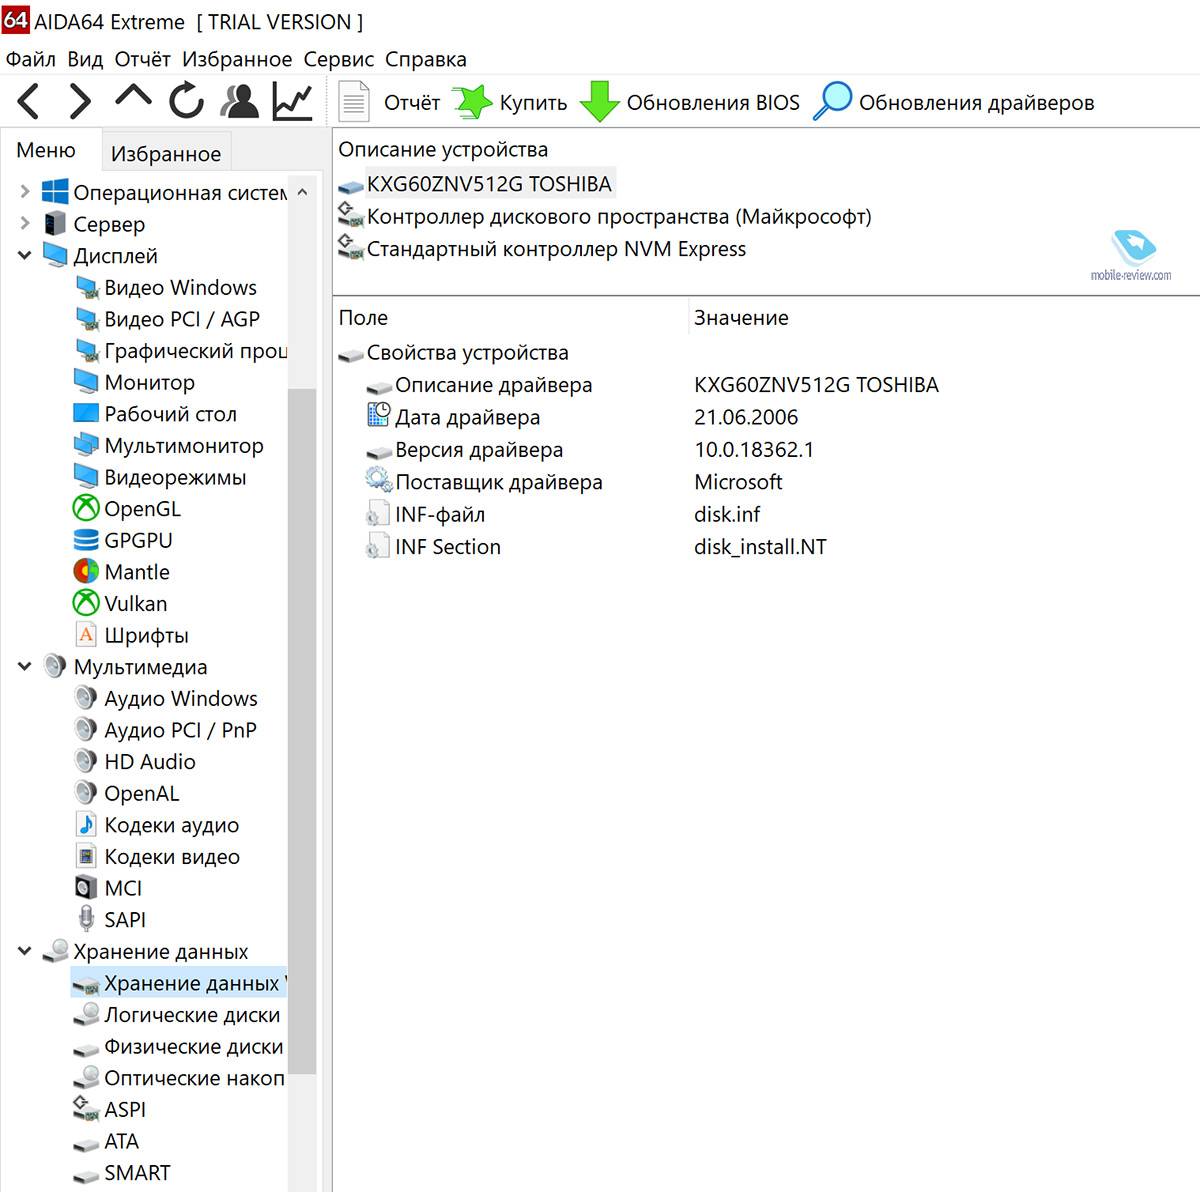
Task: Open the user/favorites person icon
Action: [x=240, y=101]
